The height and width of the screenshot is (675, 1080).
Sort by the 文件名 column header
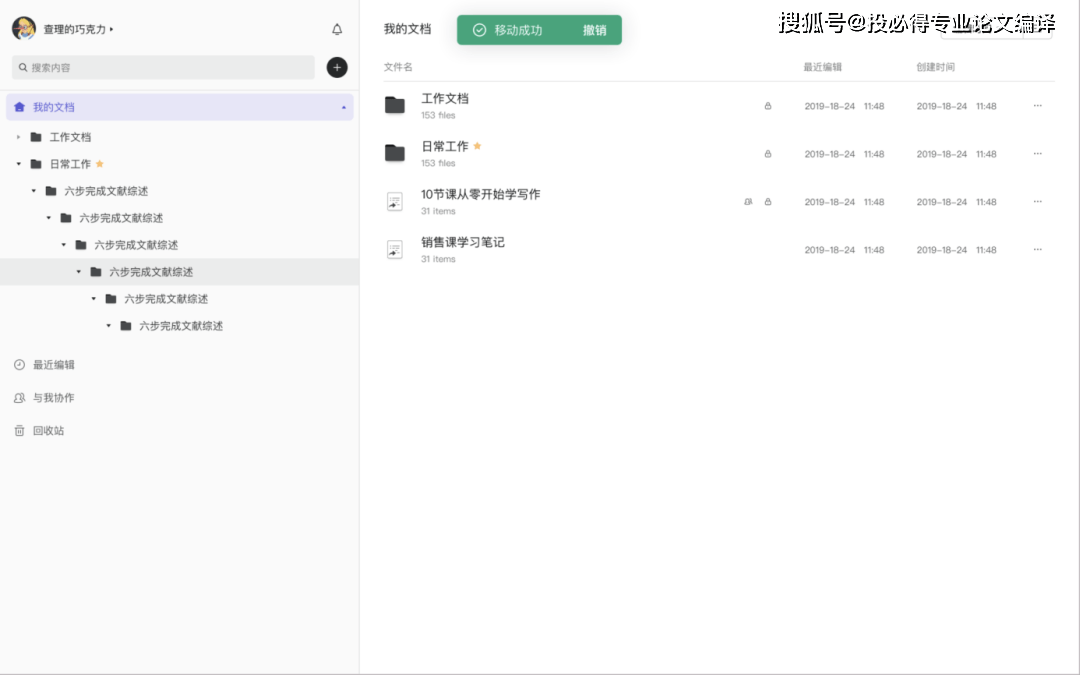tap(398, 67)
